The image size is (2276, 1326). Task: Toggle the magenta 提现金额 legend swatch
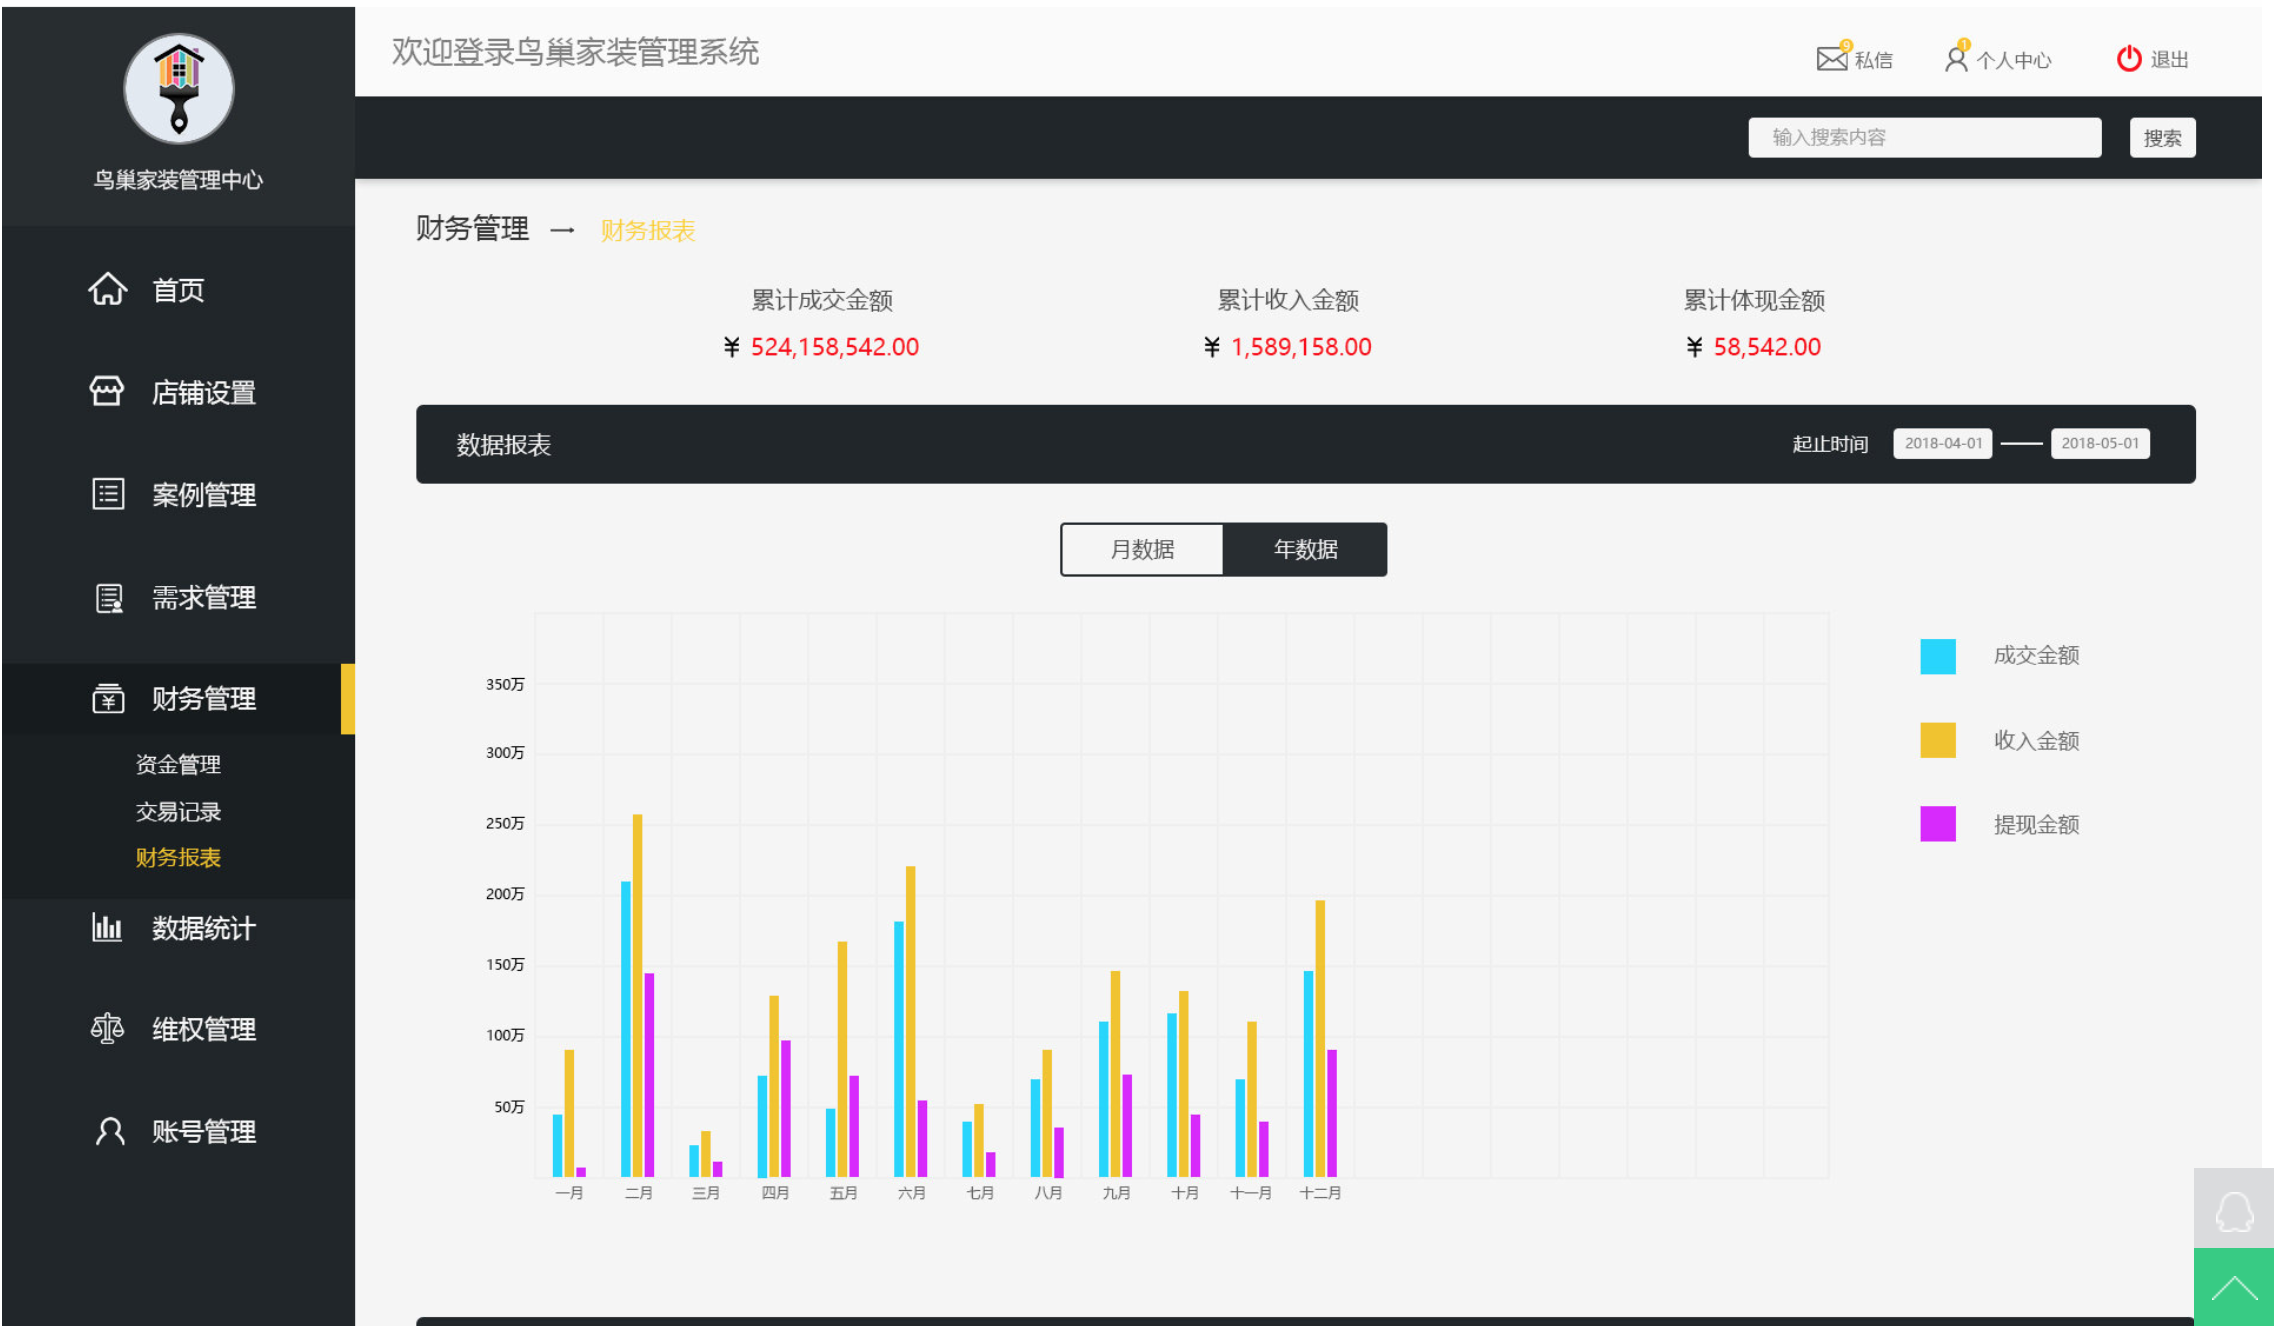point(1937,824)
